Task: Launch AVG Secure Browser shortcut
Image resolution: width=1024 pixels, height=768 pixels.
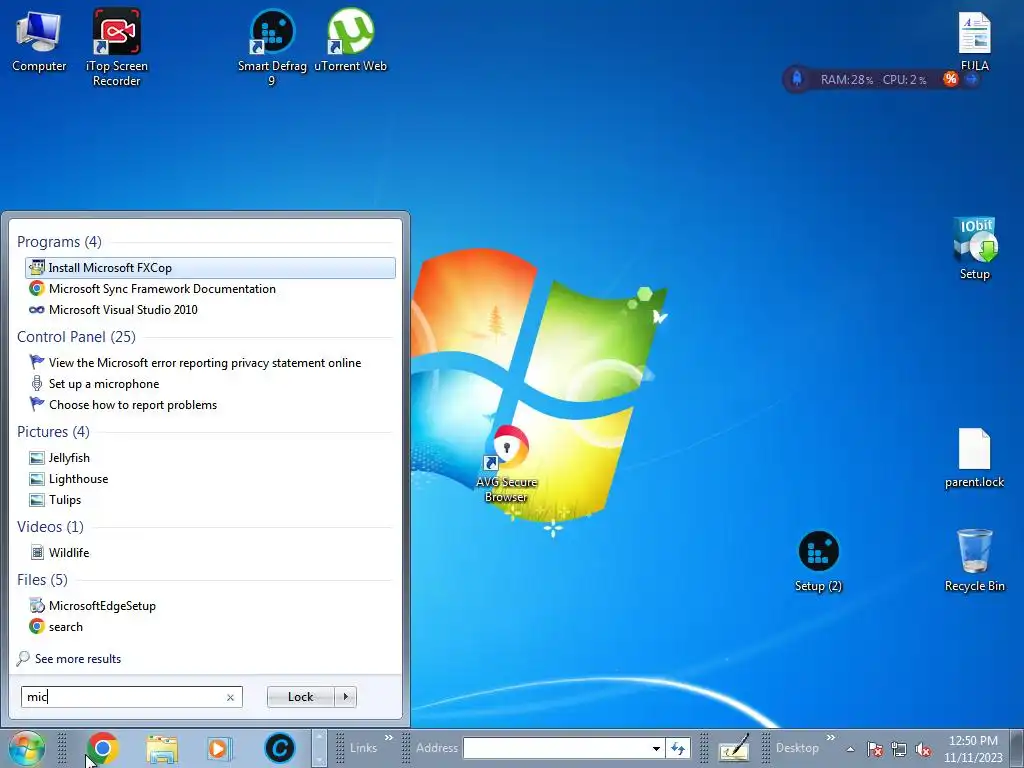Action: pos(507,464)
